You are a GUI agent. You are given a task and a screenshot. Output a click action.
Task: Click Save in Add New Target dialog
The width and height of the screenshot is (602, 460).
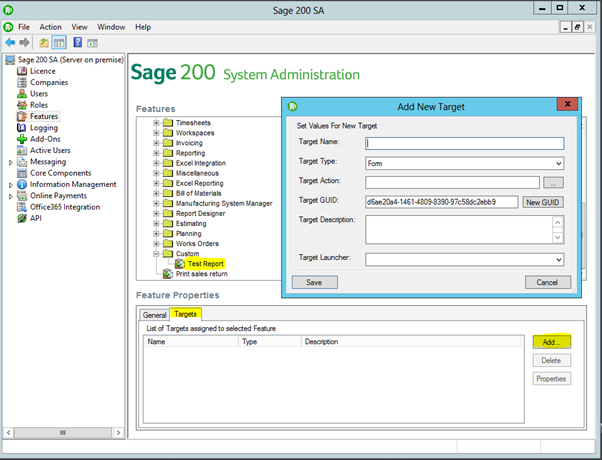pyautogui.click(x=314, y=282)
